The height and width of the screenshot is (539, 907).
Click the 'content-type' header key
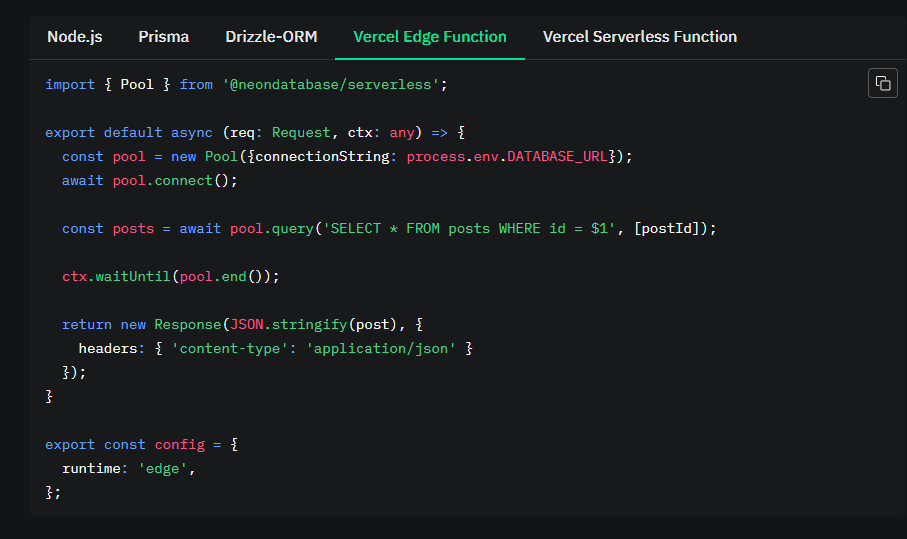point(229,349)
